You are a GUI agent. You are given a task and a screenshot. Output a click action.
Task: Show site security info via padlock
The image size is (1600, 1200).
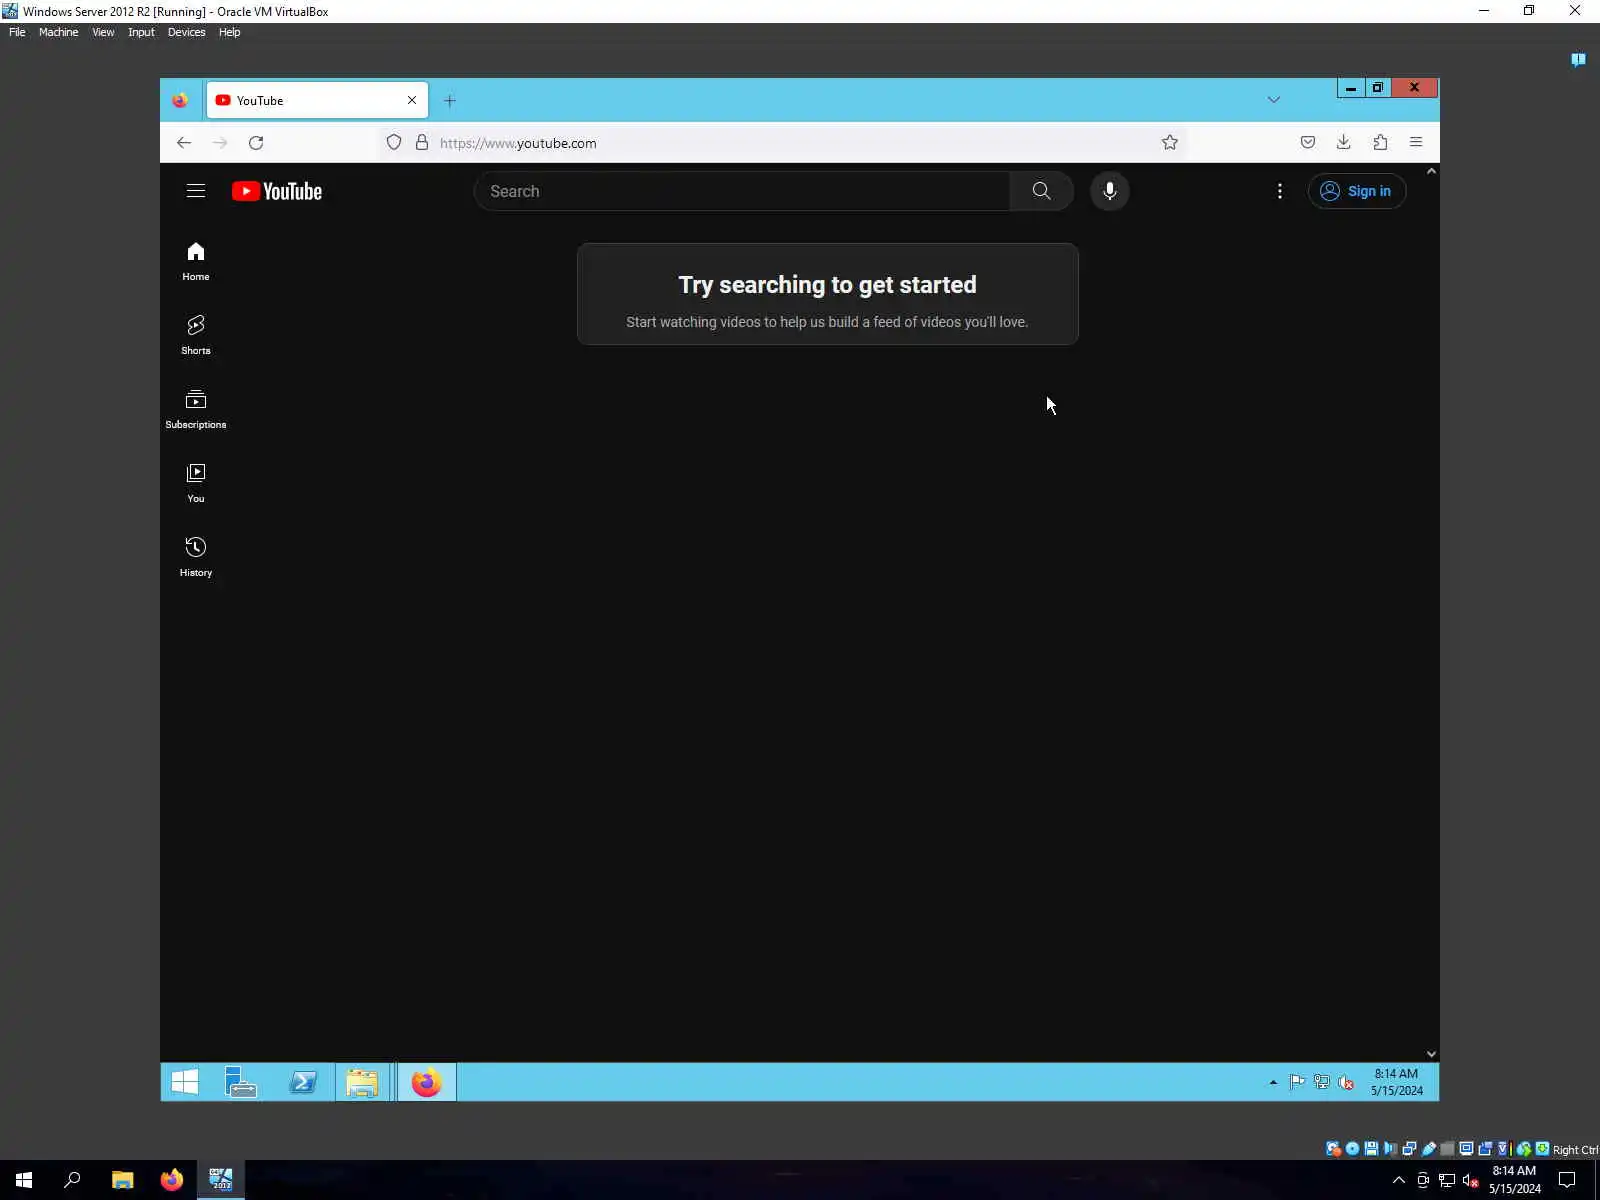tap(422, 143)
